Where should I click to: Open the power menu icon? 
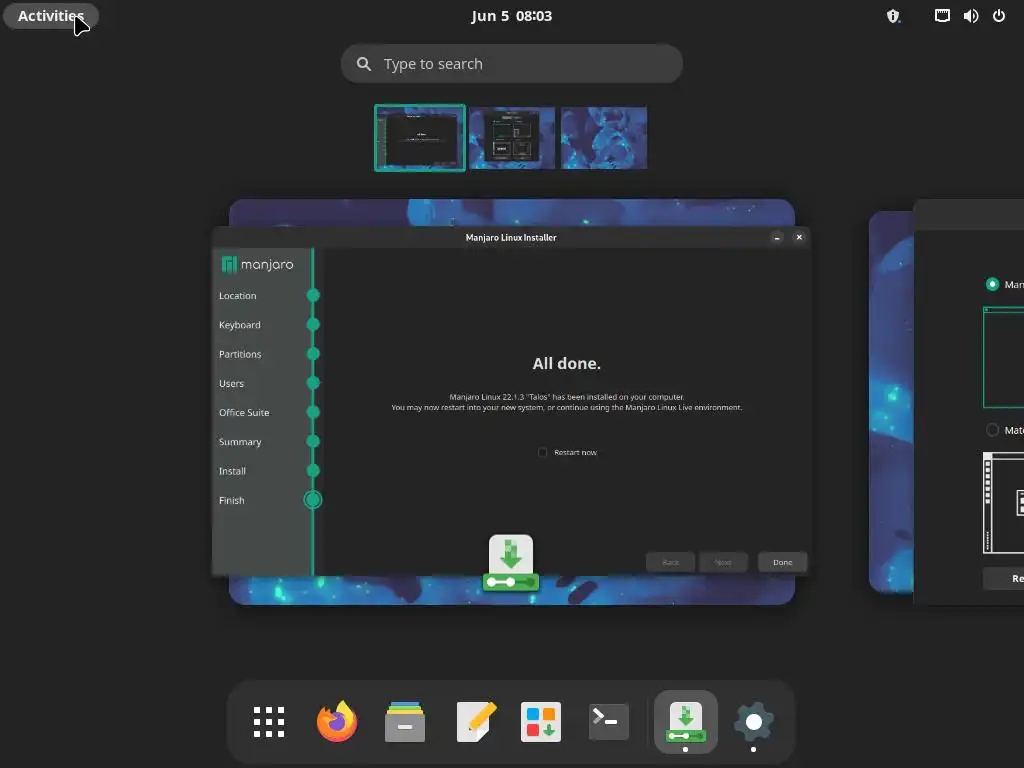(999, 16)
